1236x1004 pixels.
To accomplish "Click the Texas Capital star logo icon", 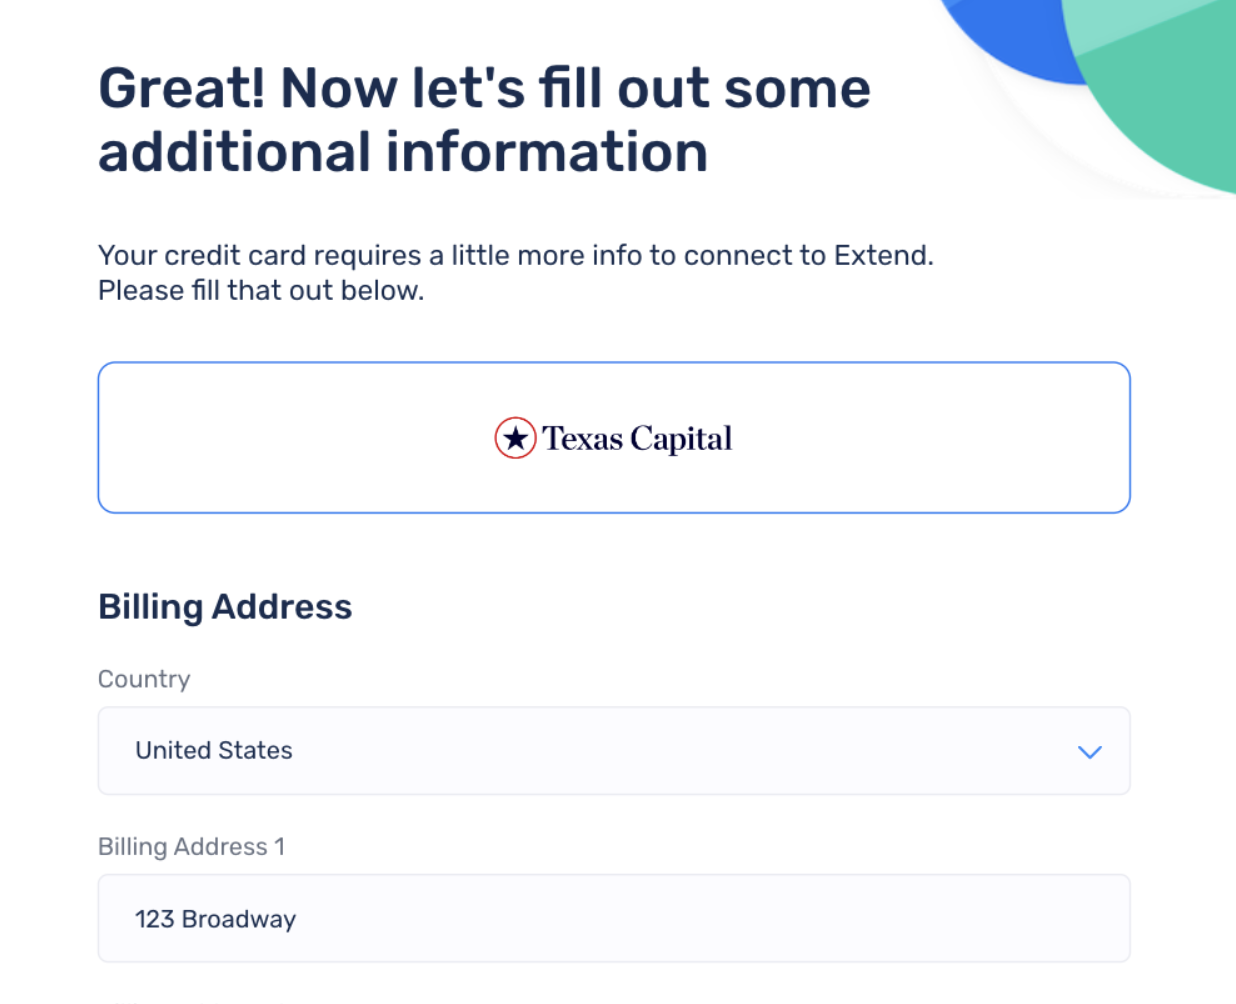I will [515, 438].
